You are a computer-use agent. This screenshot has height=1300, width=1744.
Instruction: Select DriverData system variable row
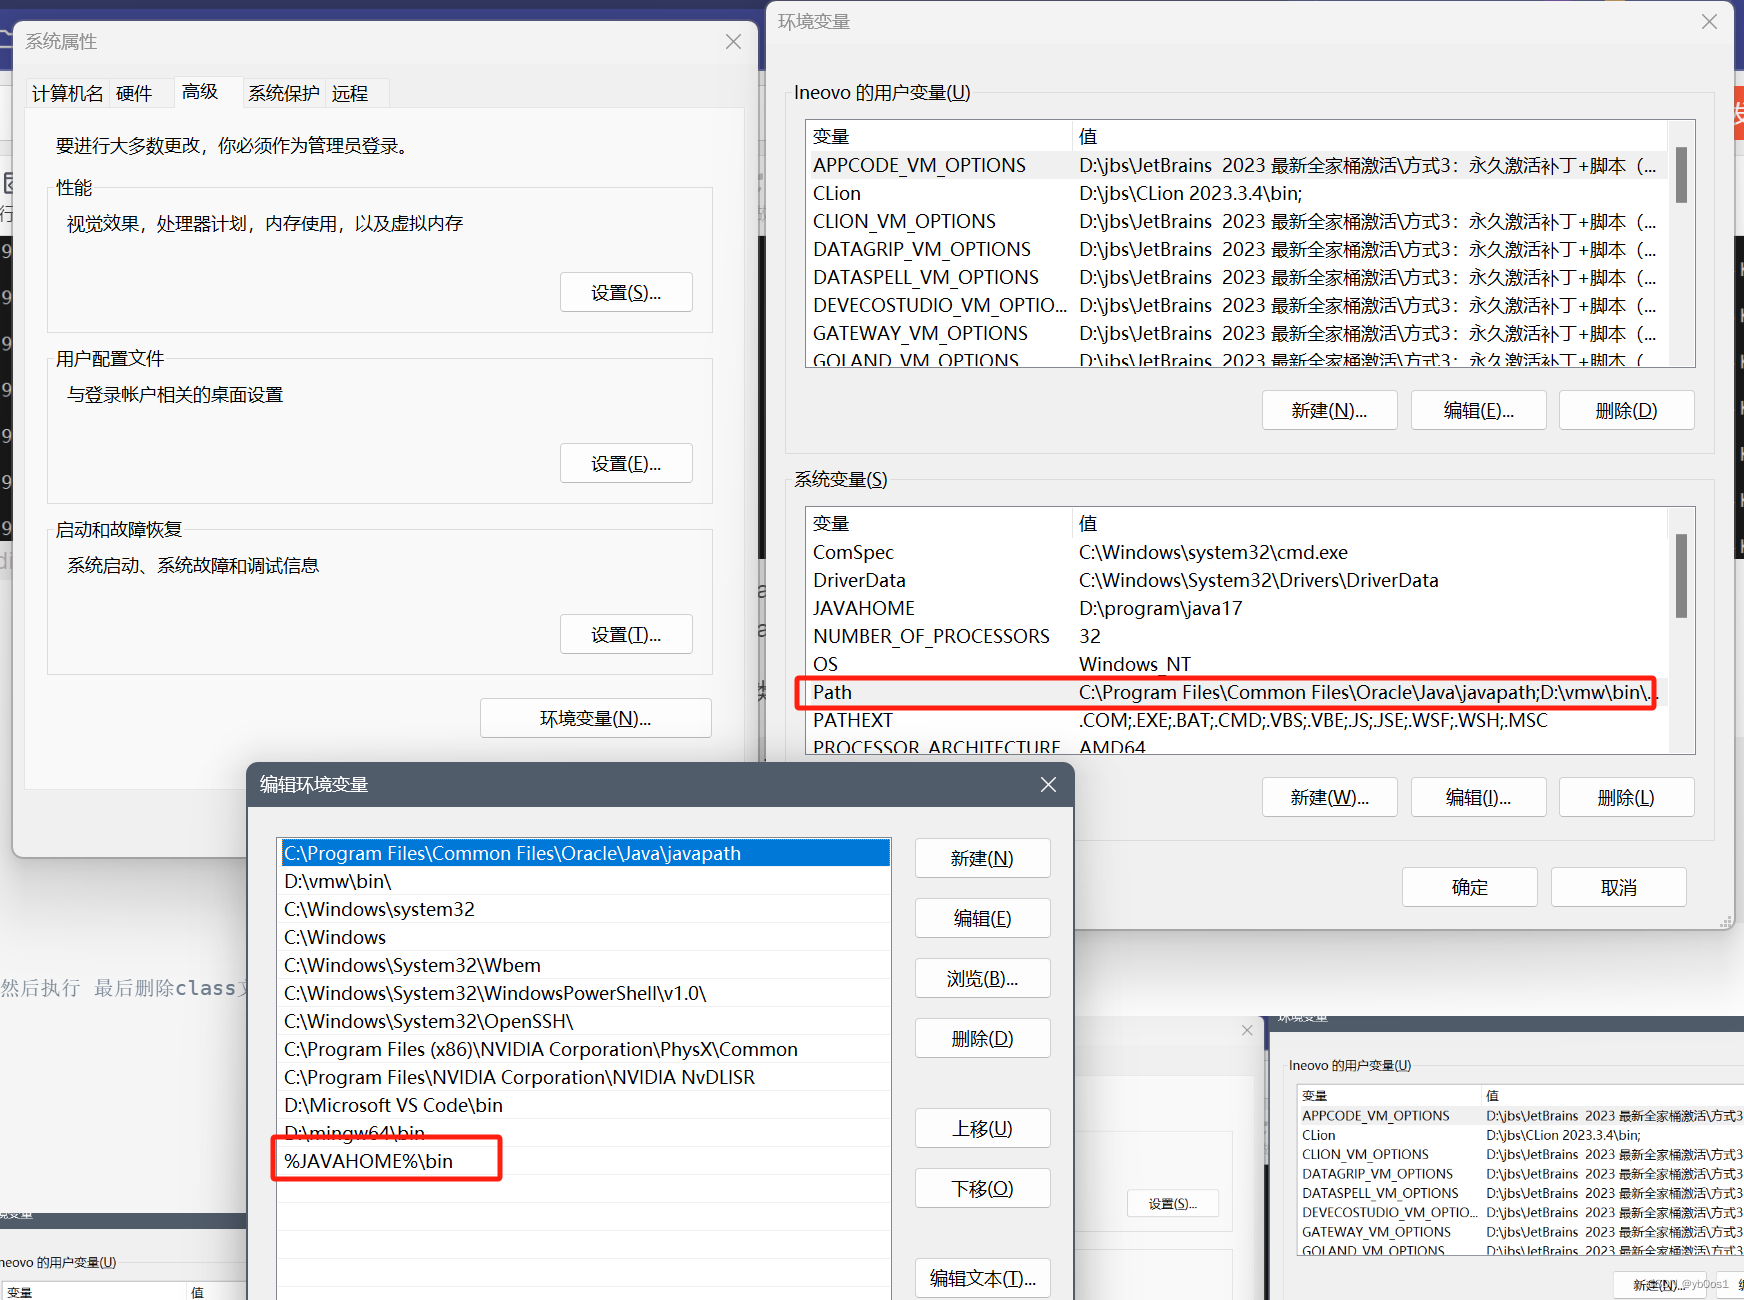(x=1236, y=580)
